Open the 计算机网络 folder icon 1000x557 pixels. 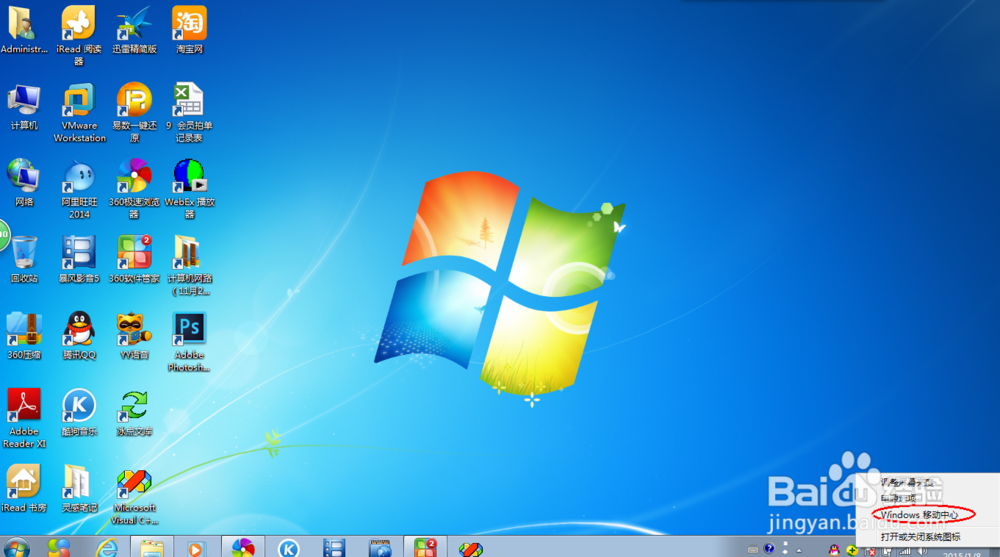(189, 265)
